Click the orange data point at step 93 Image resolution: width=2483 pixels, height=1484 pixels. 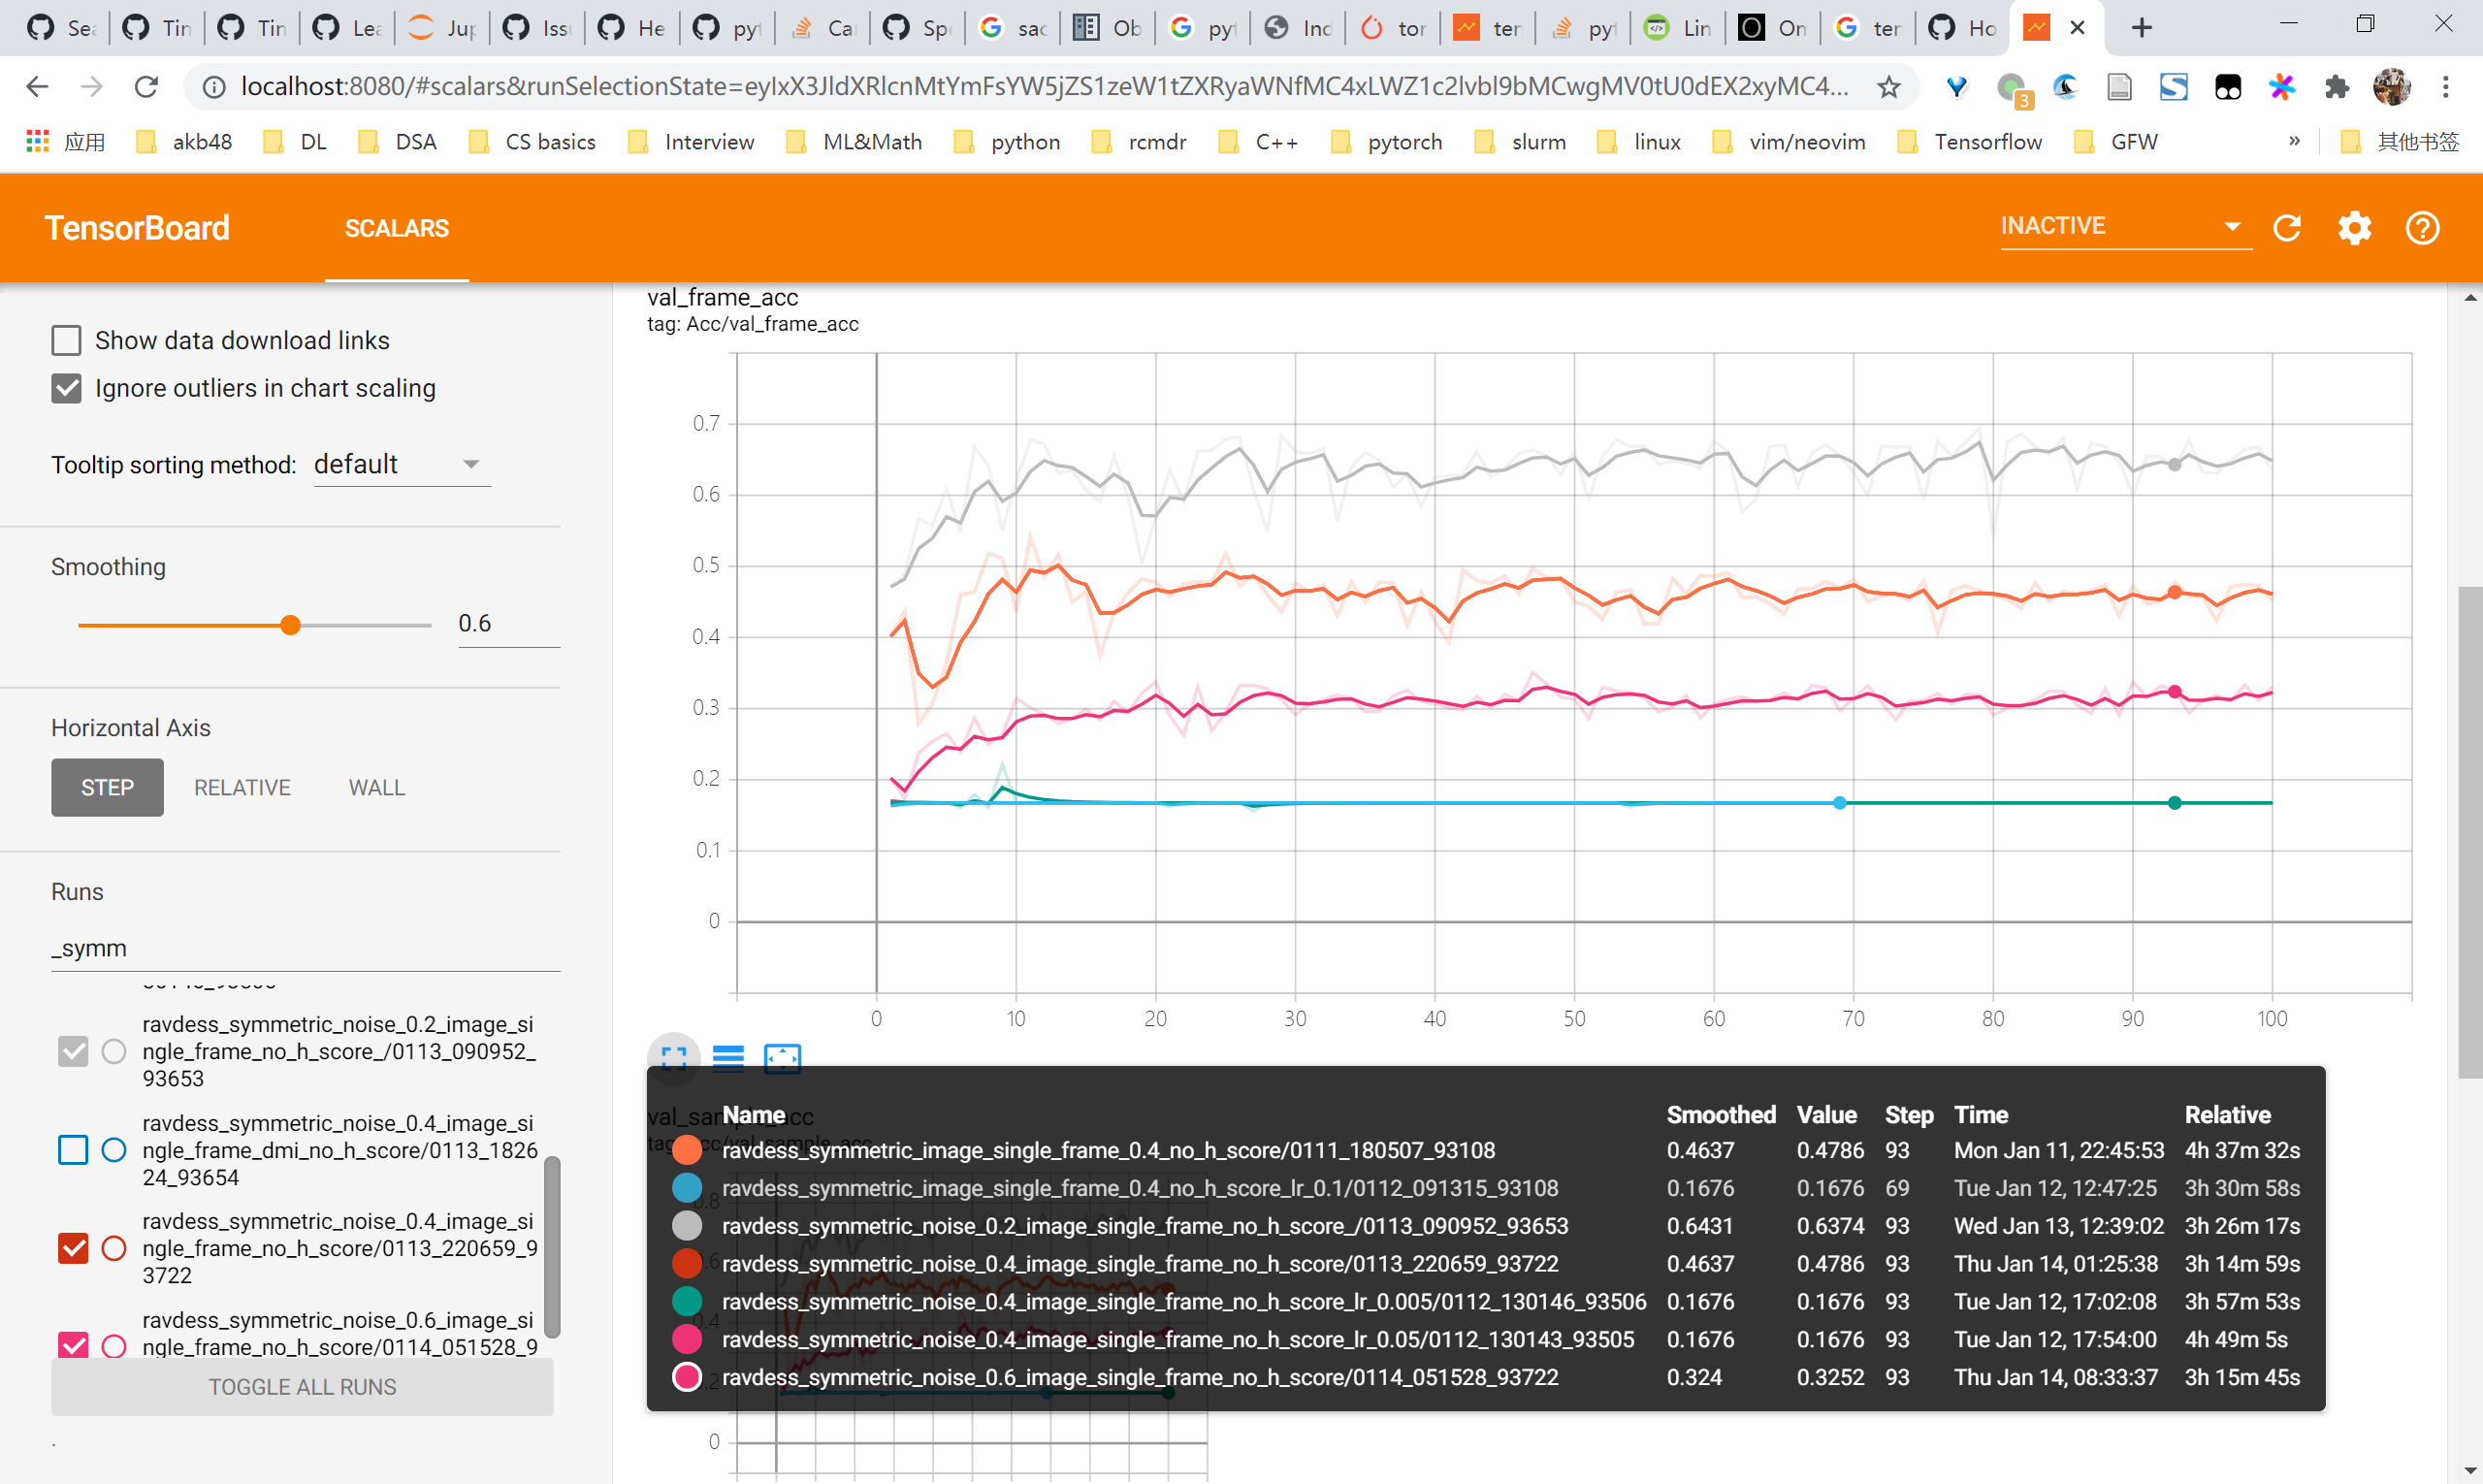[x=2175, y=592]
